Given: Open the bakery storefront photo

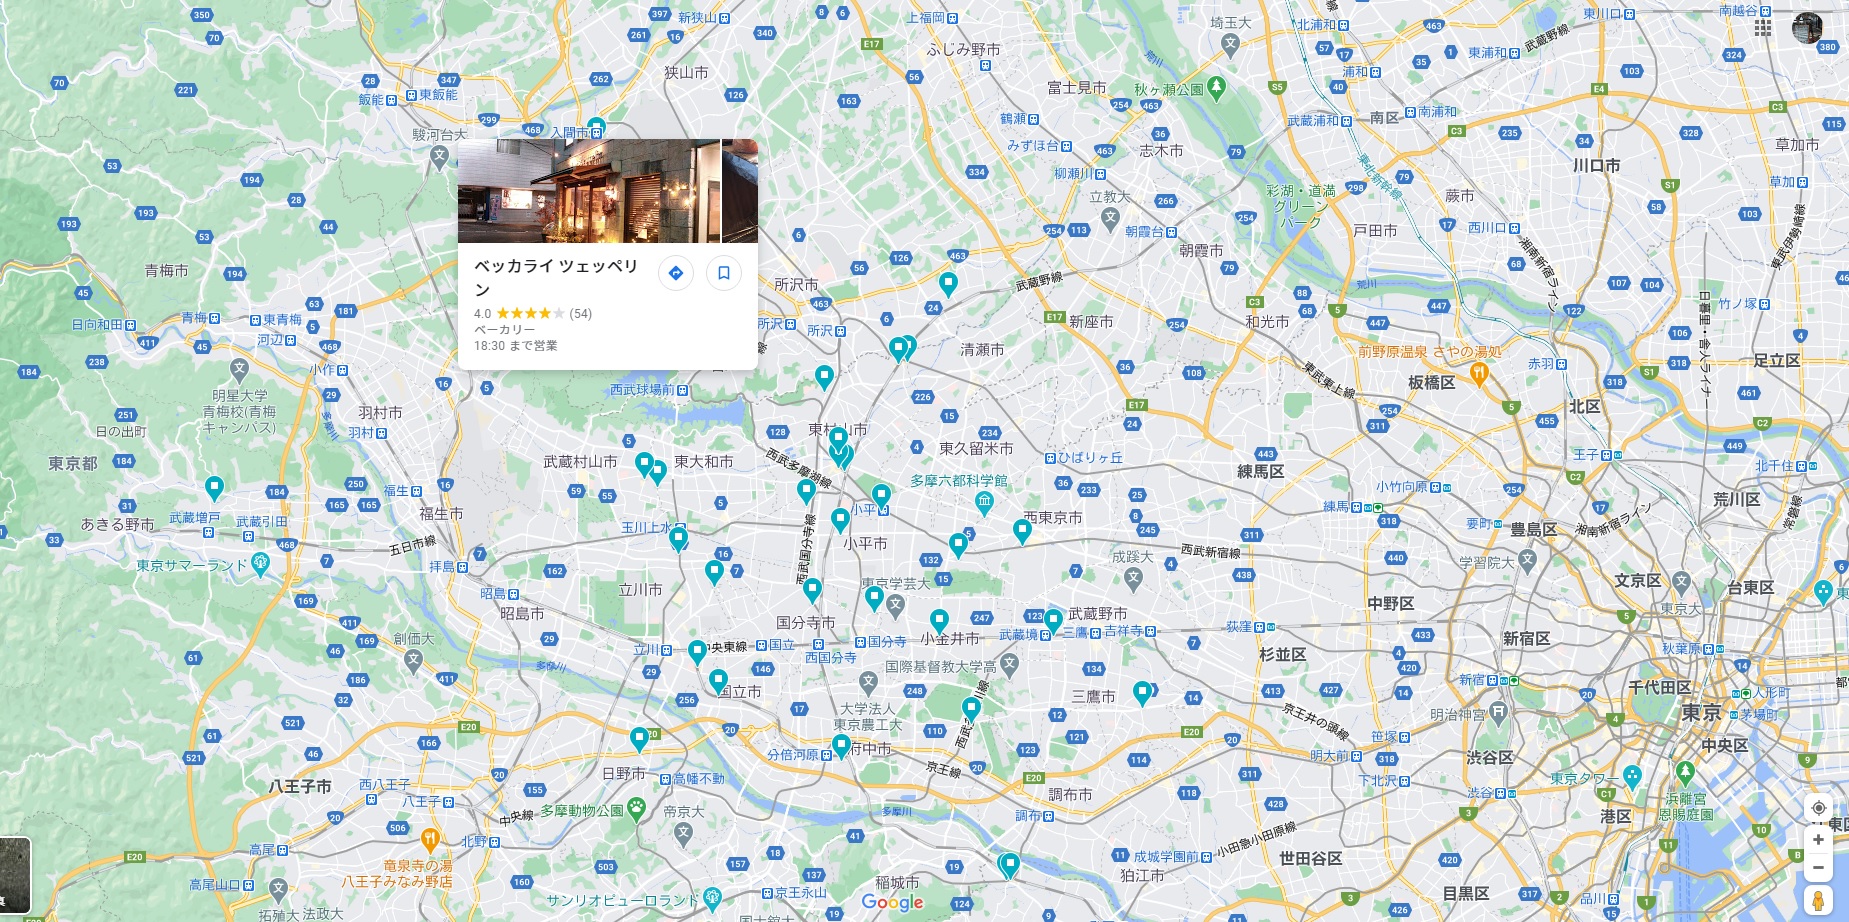Looking at the screenshot, I should point(588,191).
